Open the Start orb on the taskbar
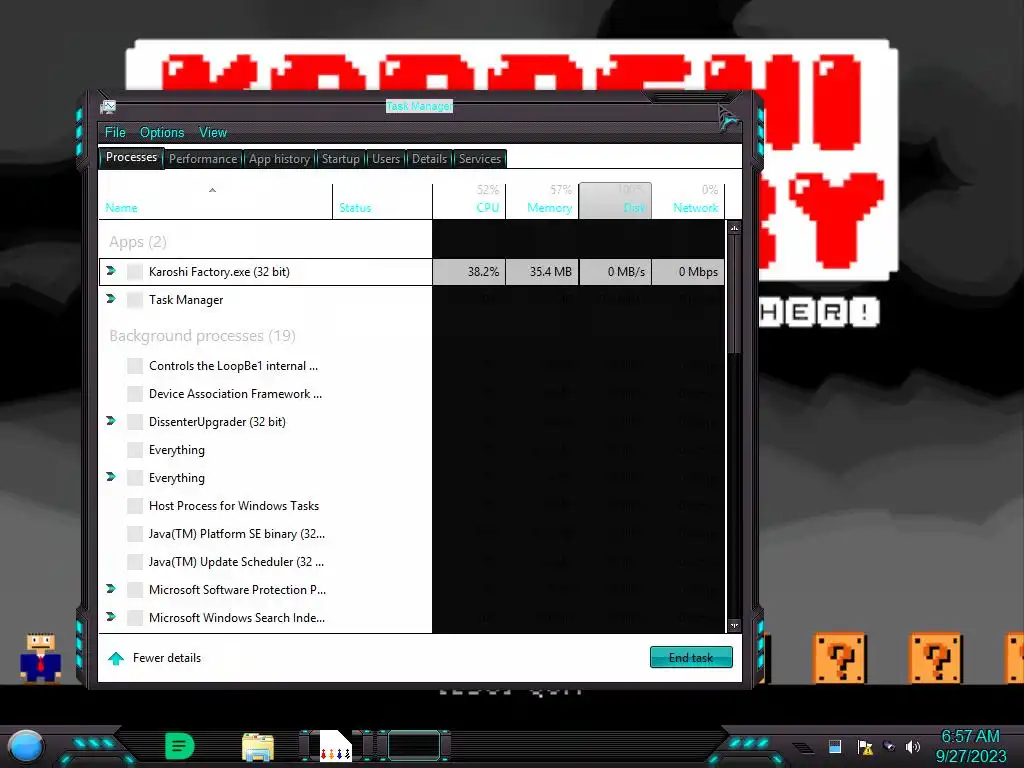 pyautogui.click(x=25, y=747)
